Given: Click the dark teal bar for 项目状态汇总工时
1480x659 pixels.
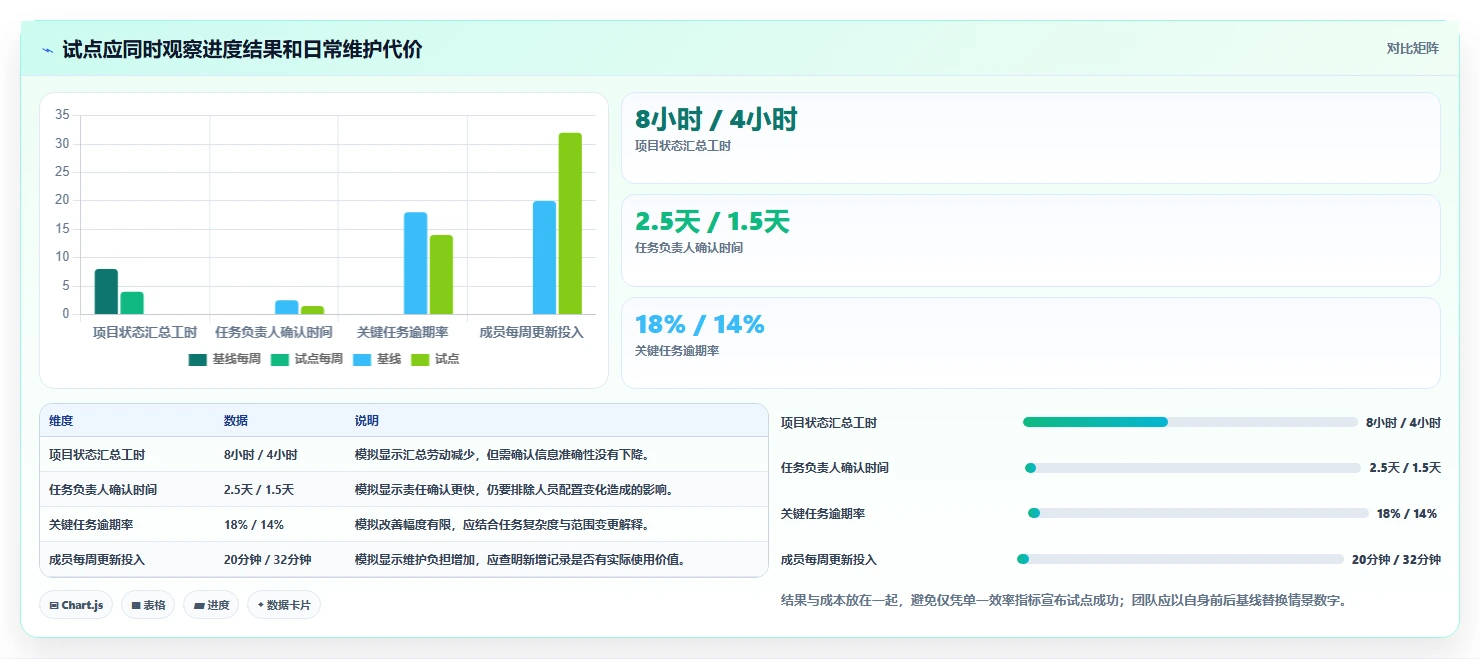Looking at the screenshot, I should pos(106,291).
